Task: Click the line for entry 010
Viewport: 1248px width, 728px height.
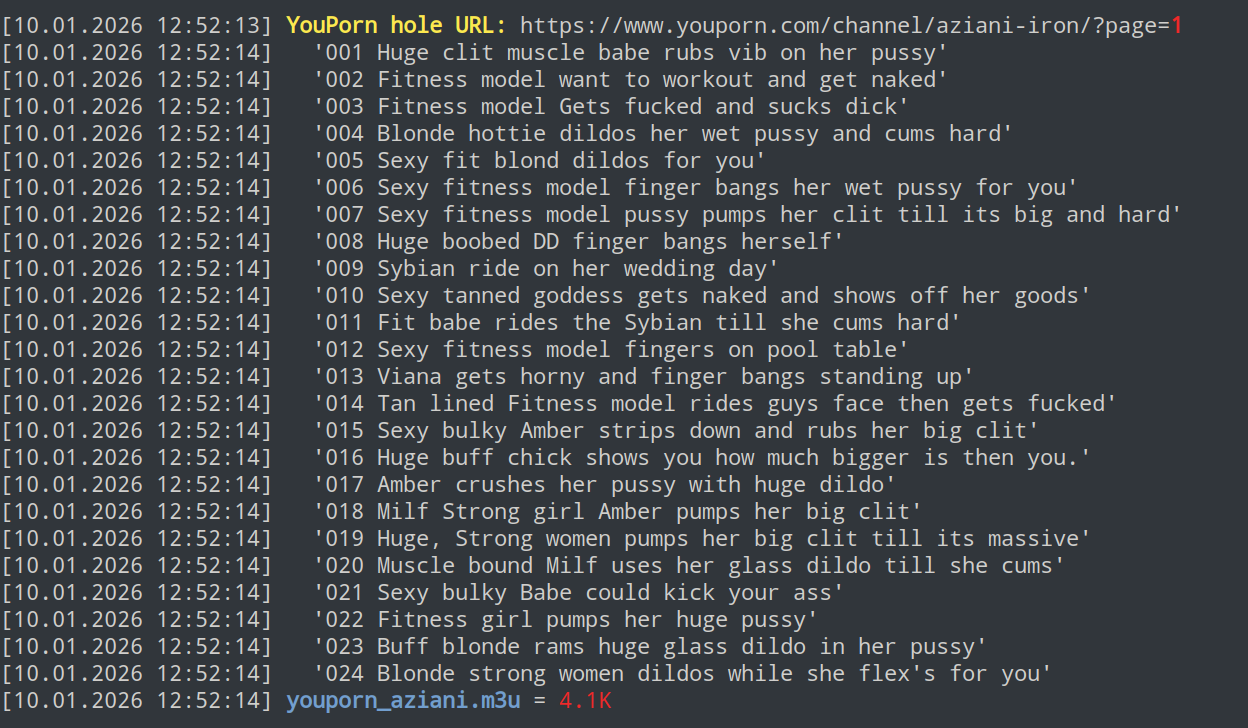Action: tap(702, 295)
